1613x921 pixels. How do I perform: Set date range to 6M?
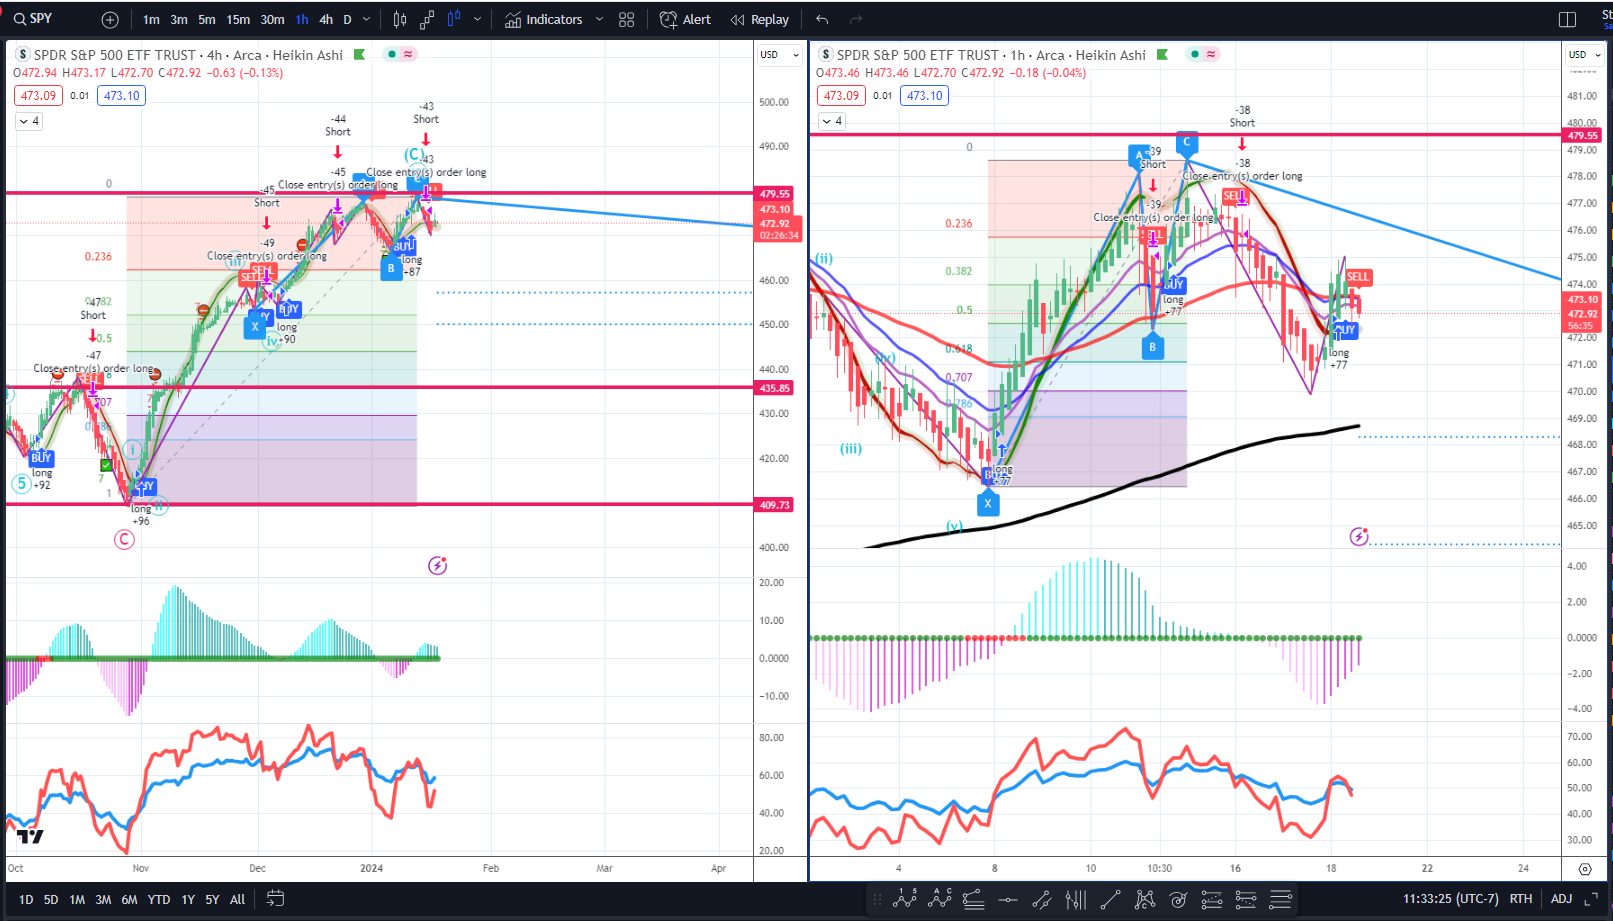point(130,899)
